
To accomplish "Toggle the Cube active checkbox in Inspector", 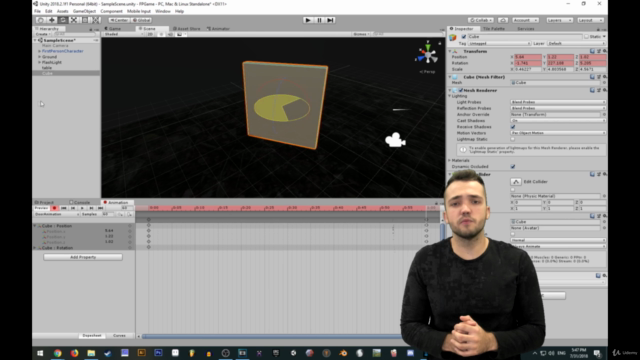I will click(x=464, y=37).
